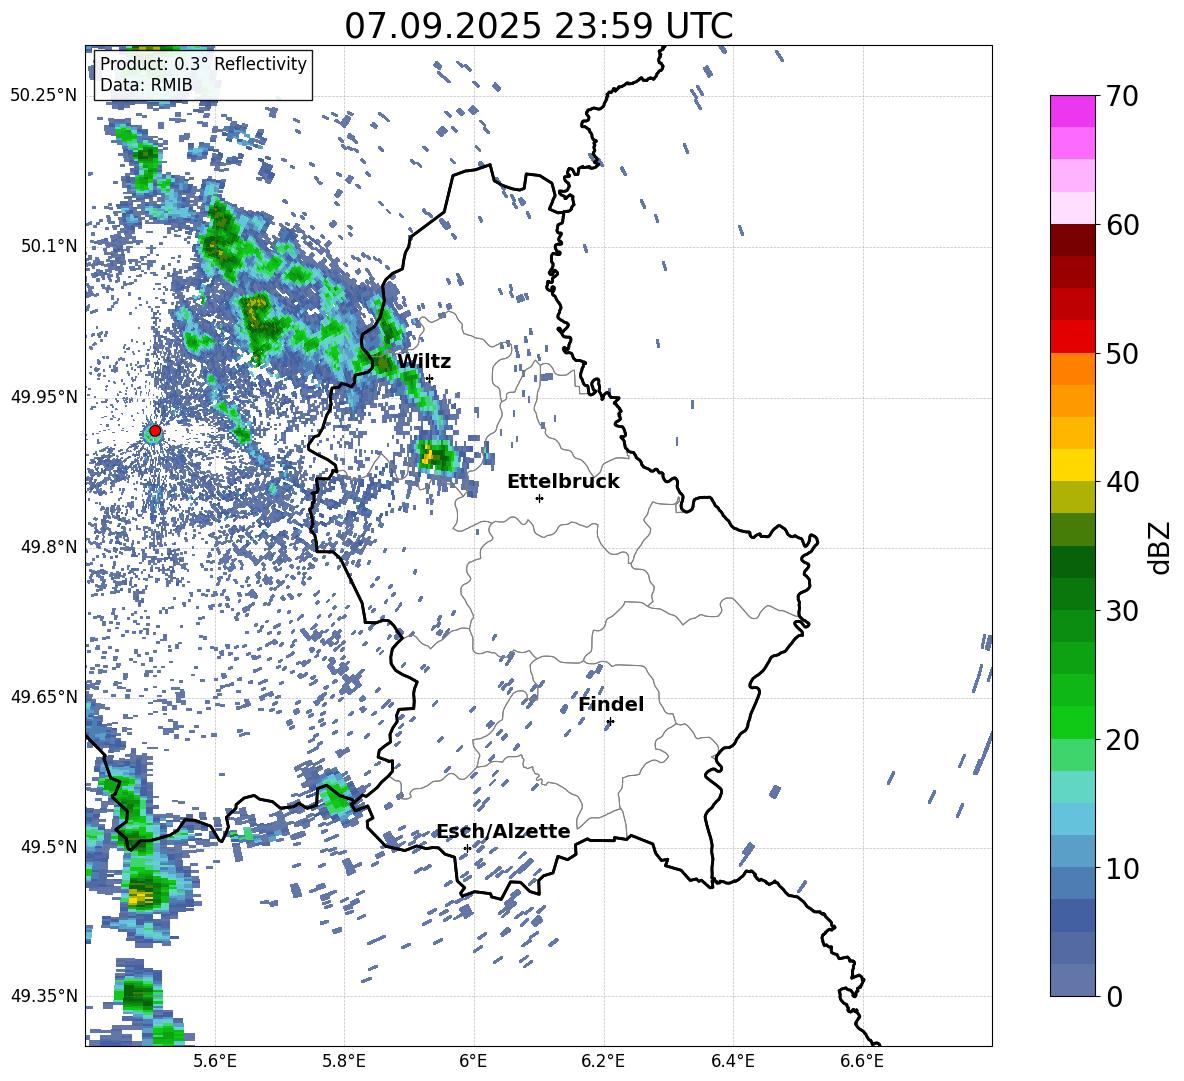Viewport: 1184px width, 1081px height.
Task: Click the 49.35°N latitude label
Action: point(44,996)
